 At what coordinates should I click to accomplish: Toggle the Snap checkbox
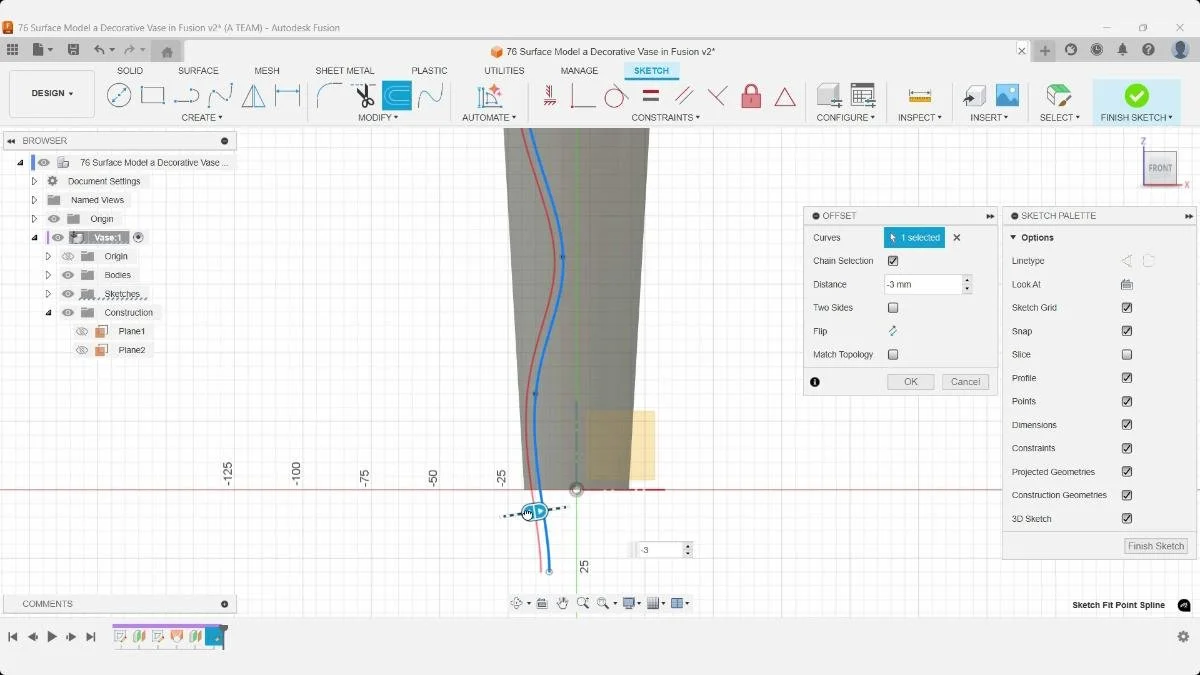(1127, 331)
